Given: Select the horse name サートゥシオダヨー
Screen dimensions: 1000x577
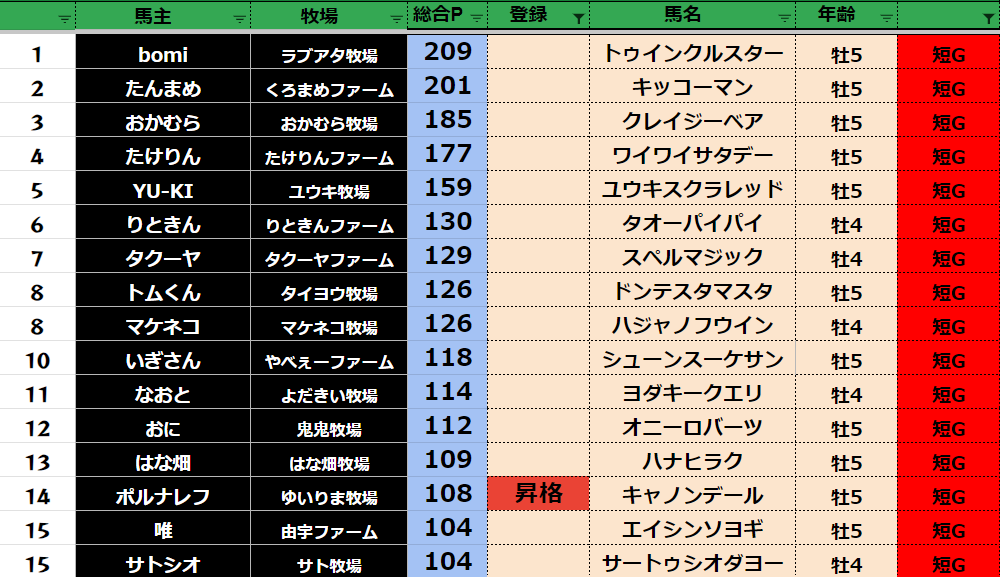Looking at the screenshot, I should [692, 563].
